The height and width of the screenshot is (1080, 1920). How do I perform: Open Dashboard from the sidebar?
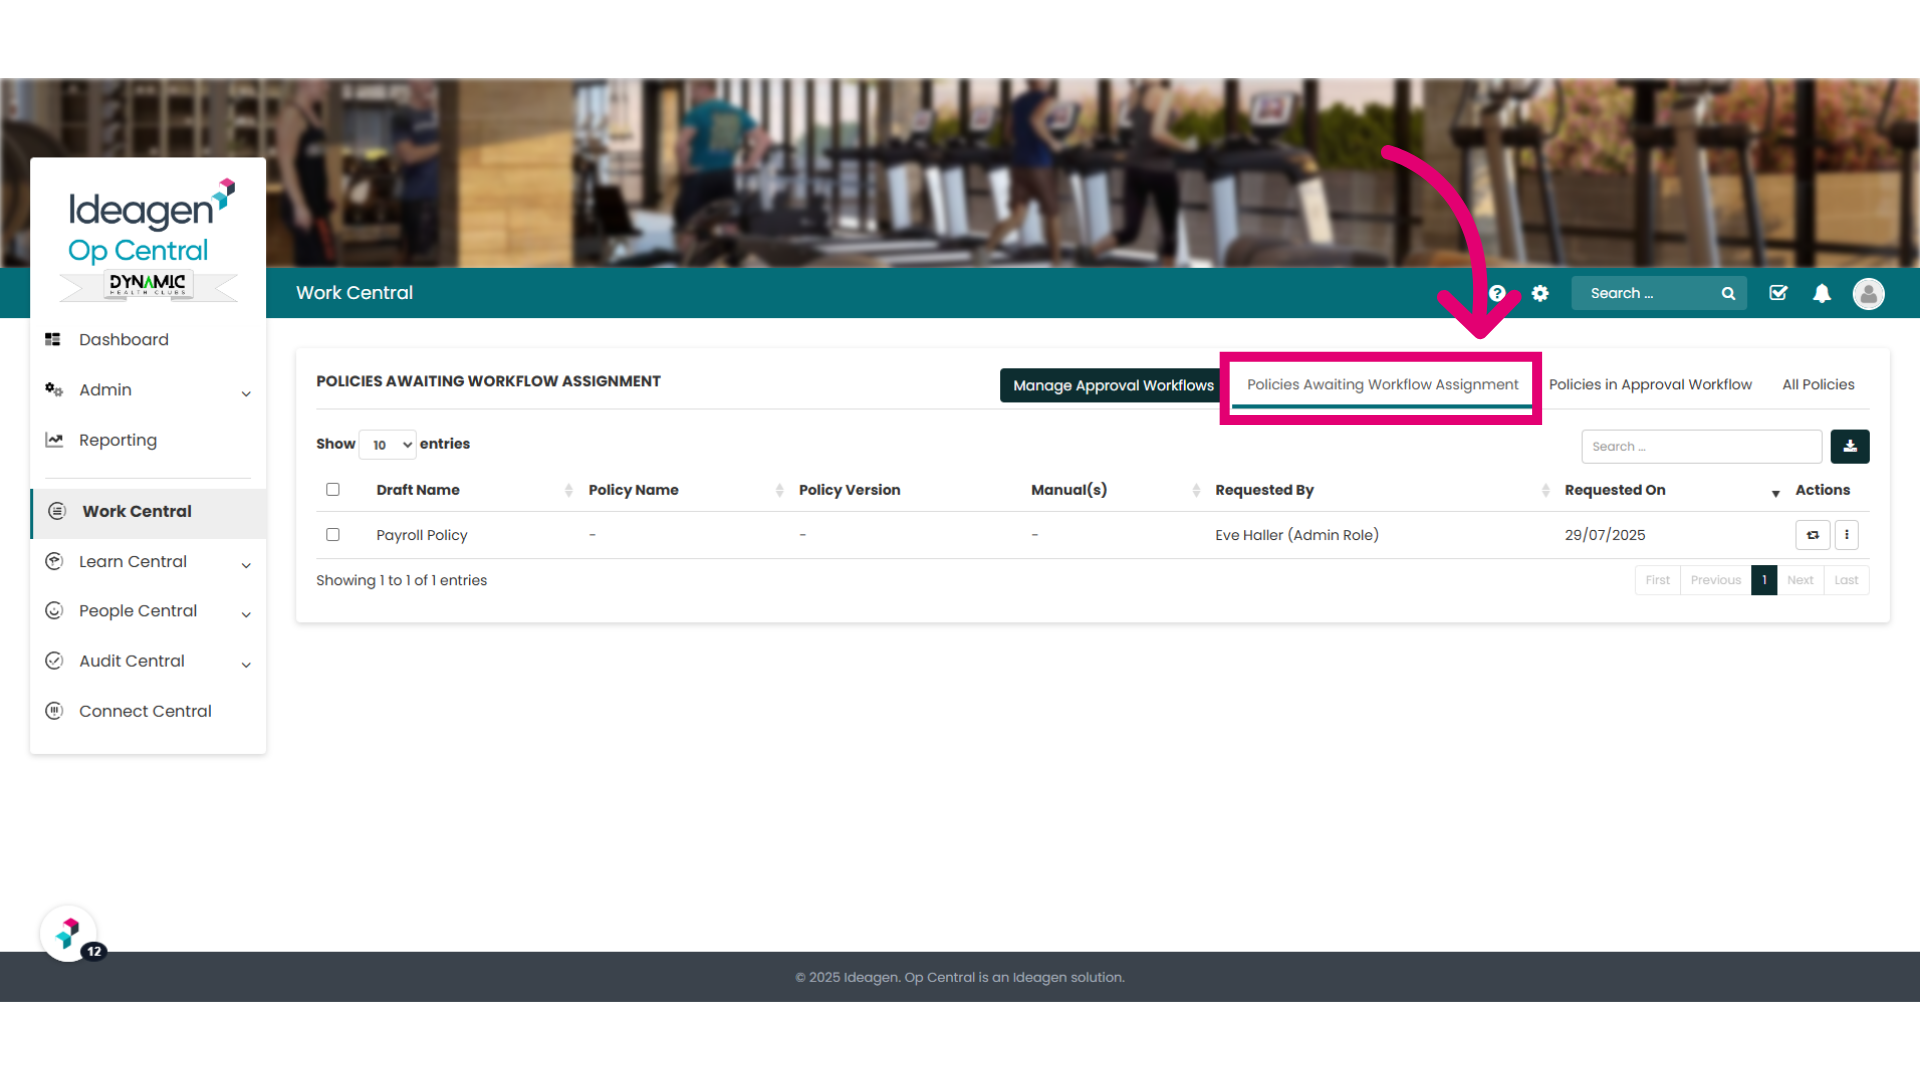click(124, 340)
